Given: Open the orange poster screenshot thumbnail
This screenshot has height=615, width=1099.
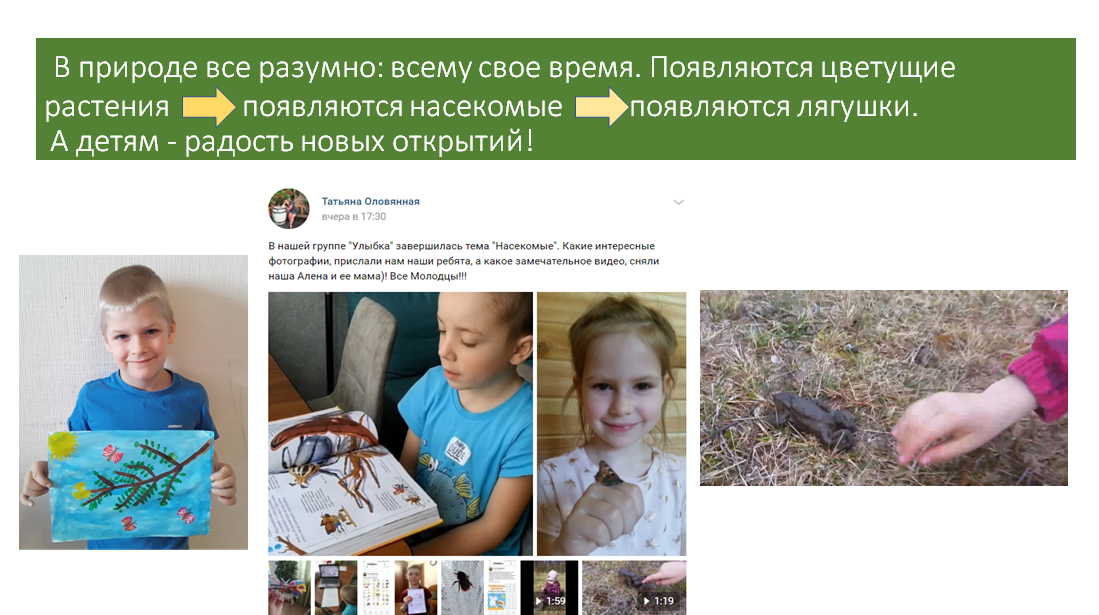Looking at the screenshot, I should (x=502, y=588).
